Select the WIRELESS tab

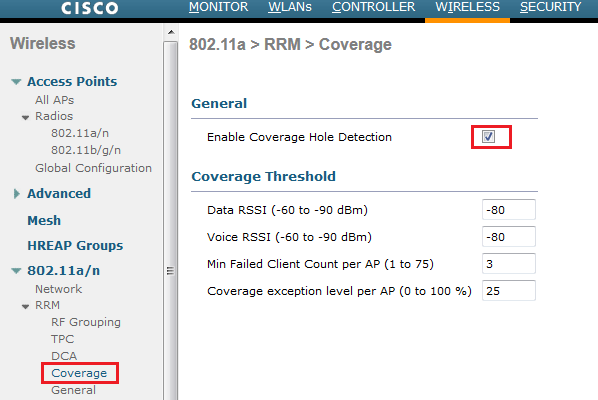[x=468, y=7]
